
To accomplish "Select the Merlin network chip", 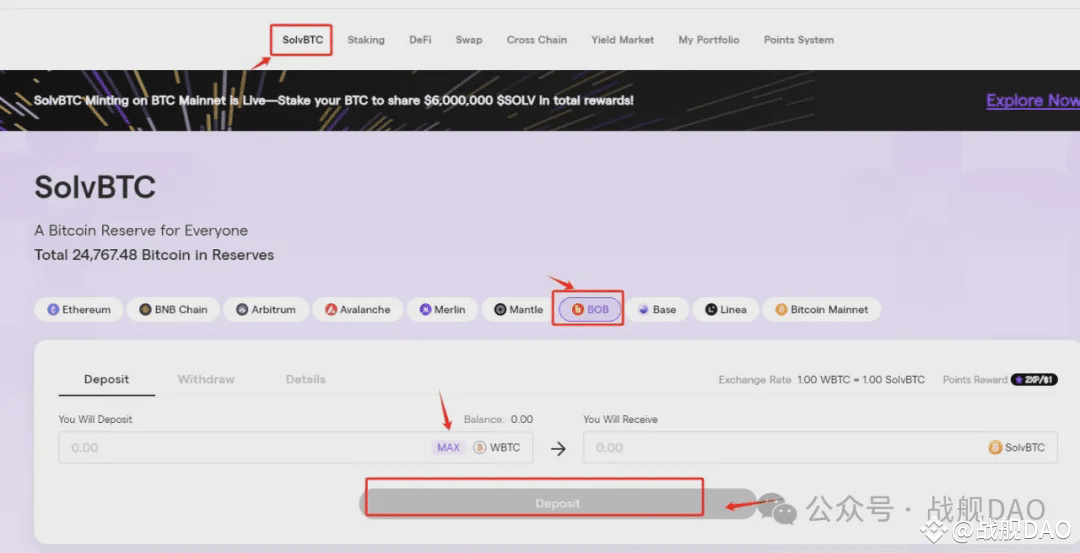I will point(442,310).
